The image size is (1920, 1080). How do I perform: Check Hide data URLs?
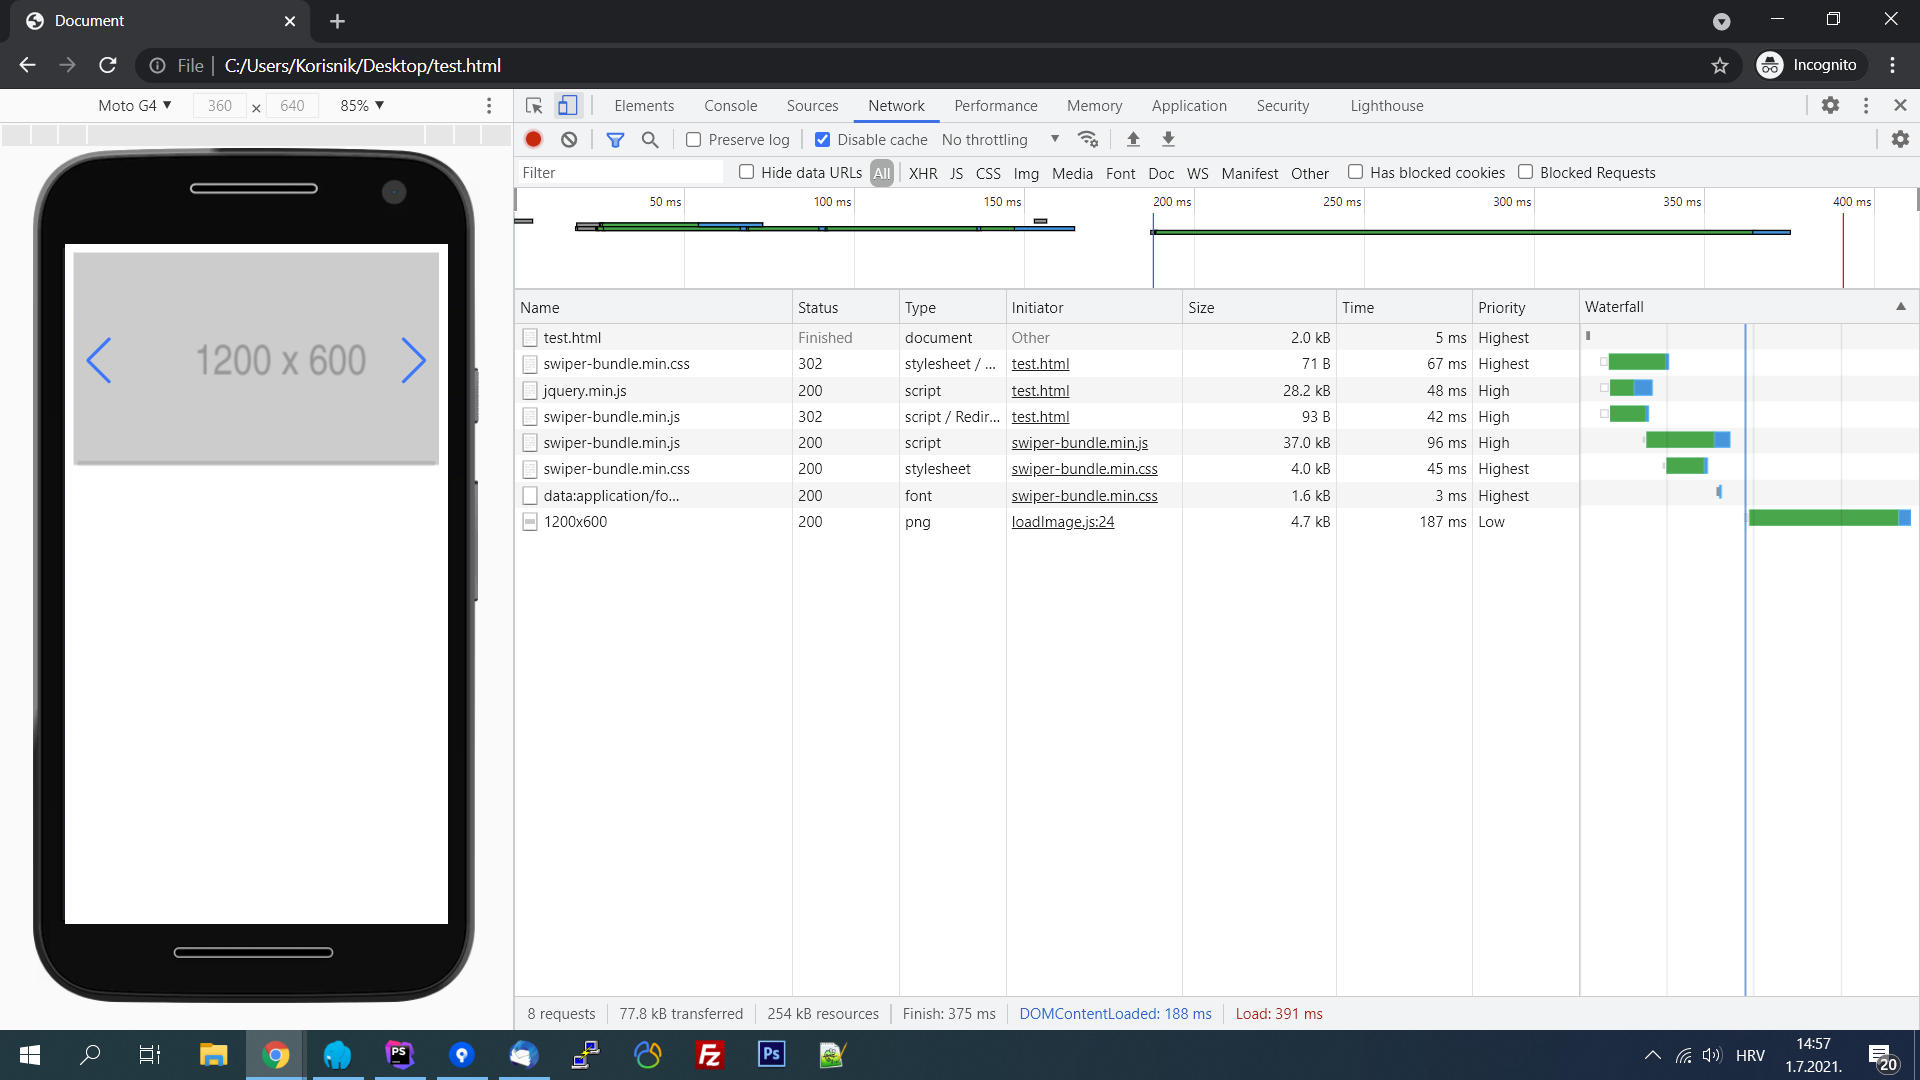[x=746, y=172]
